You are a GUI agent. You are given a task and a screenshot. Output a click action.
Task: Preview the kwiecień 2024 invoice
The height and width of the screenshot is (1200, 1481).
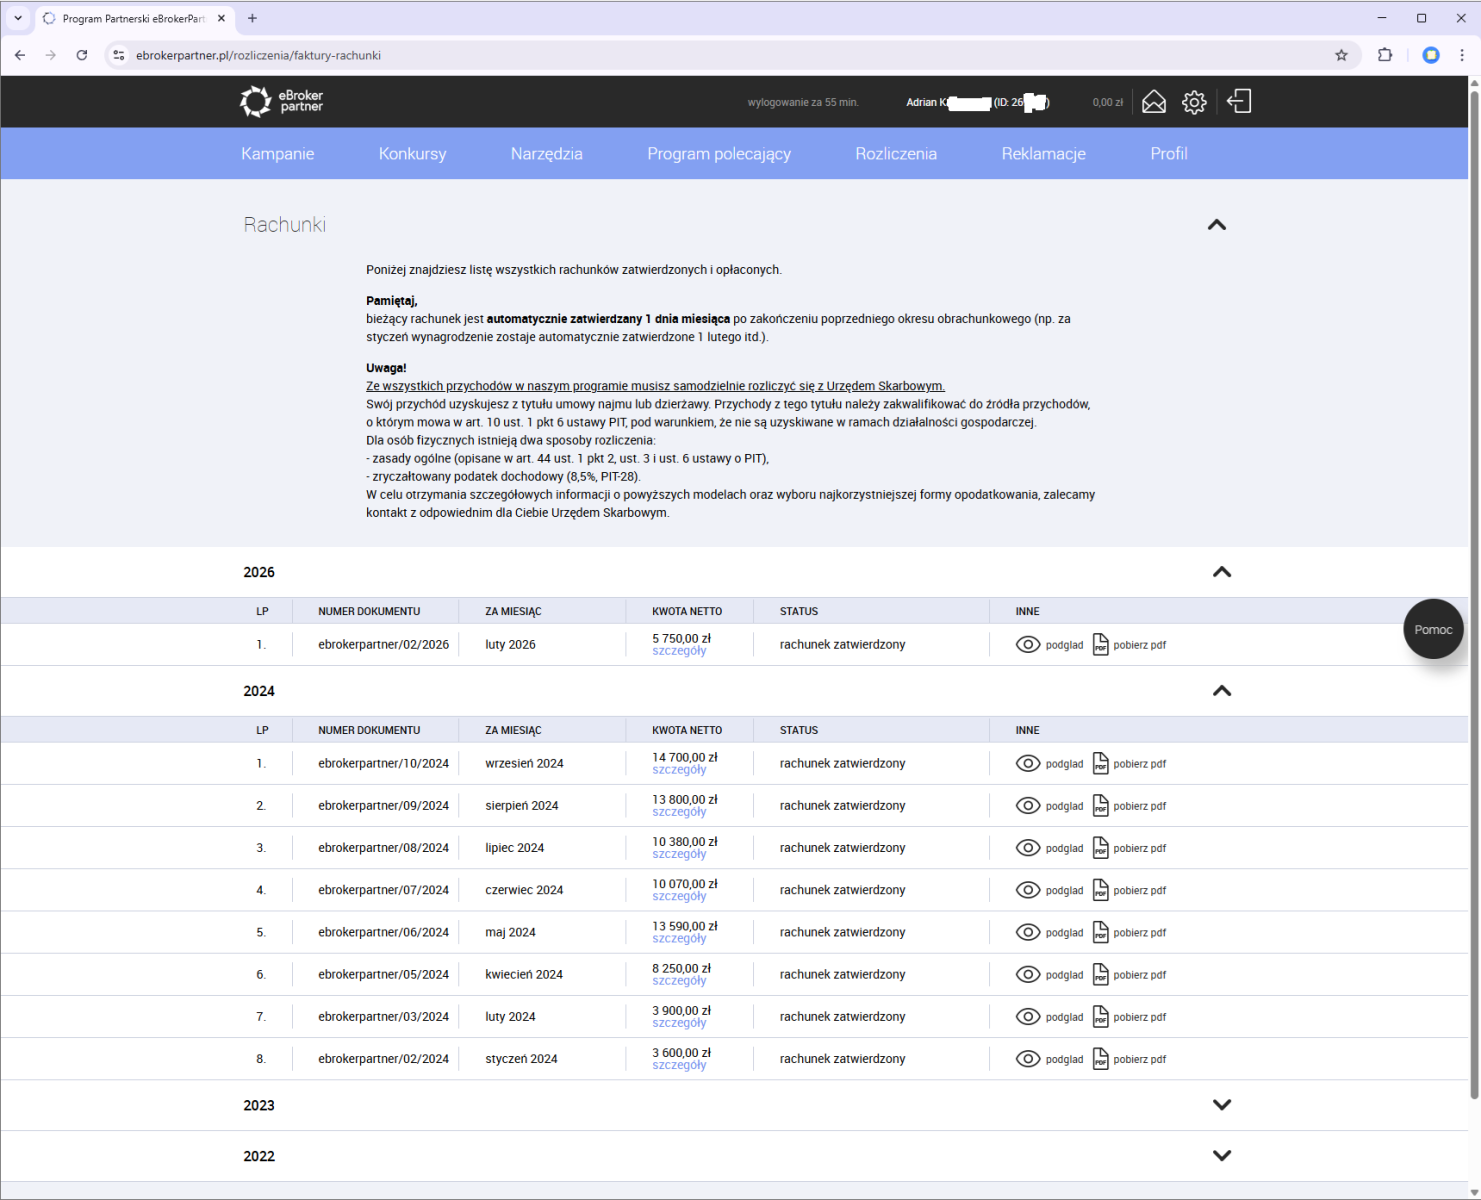pyautogui.click(x=1049, y=975)
